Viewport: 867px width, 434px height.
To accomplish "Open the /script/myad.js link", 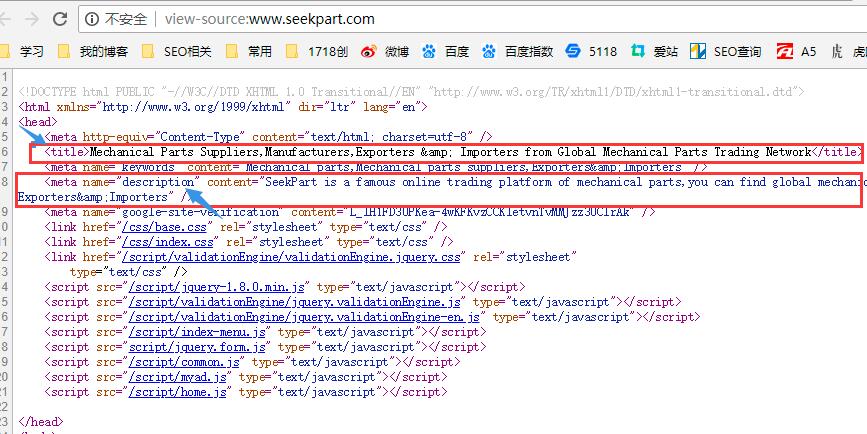I will tap(178, 377).
